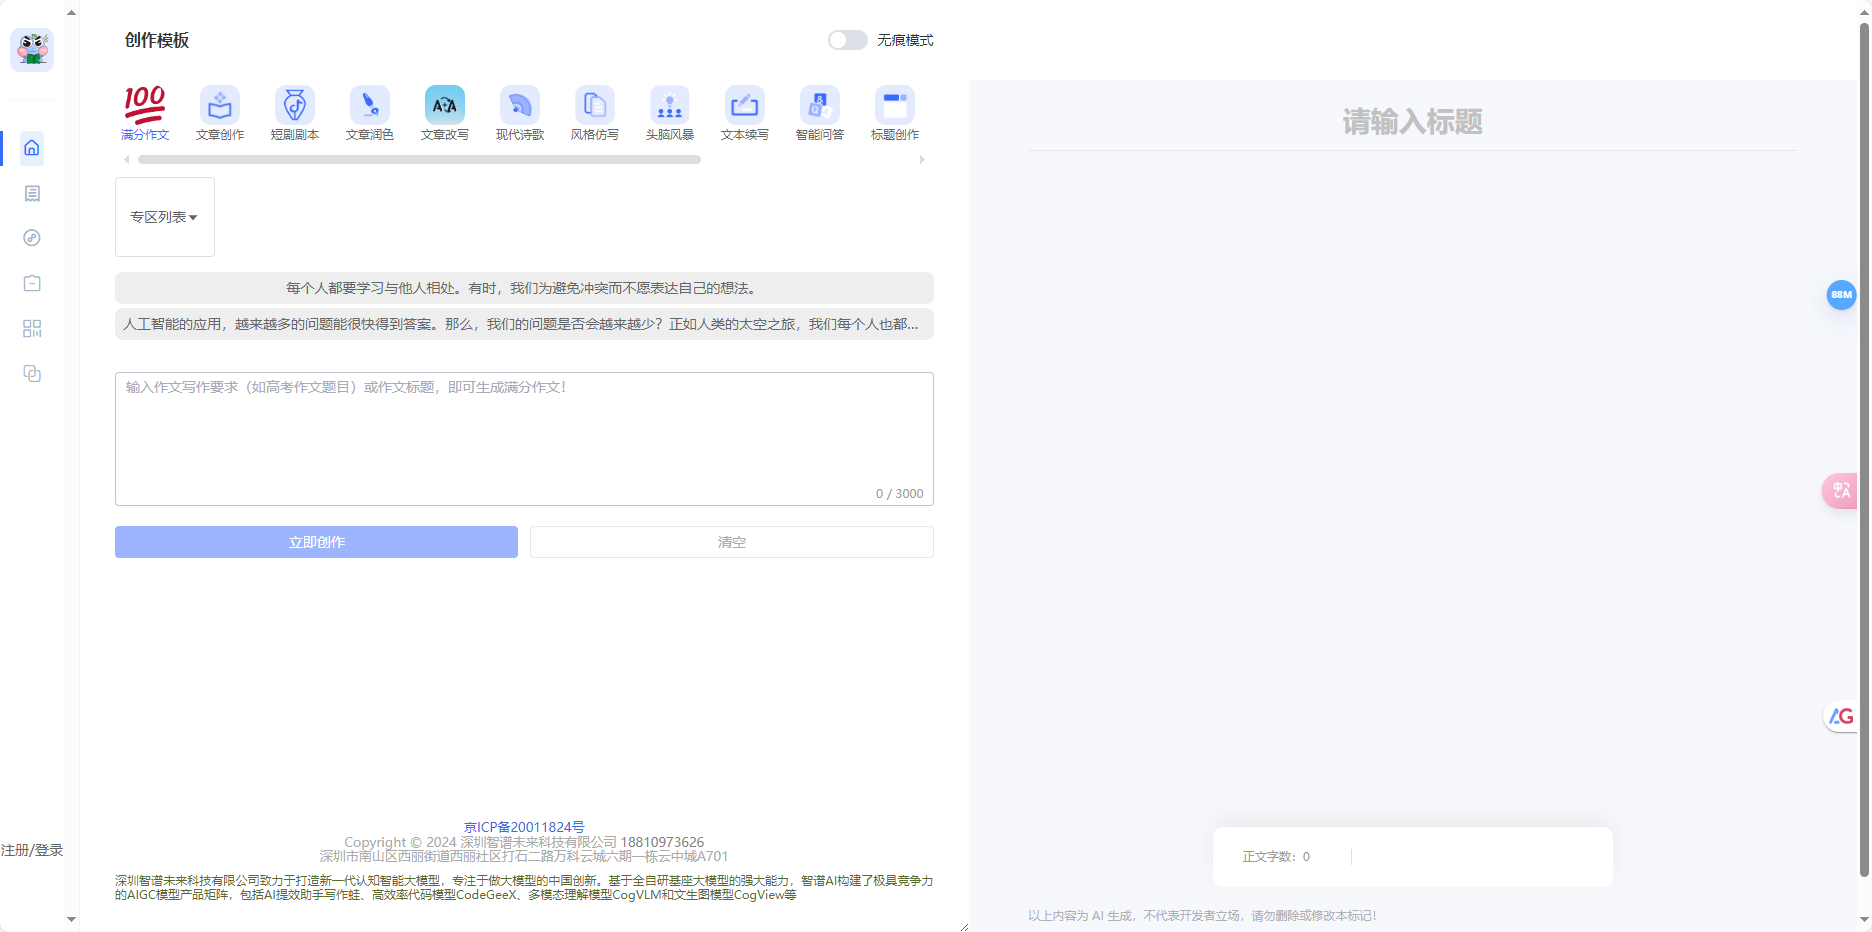
Task: Open the 文章创作 template
Action: coord(219,112)
